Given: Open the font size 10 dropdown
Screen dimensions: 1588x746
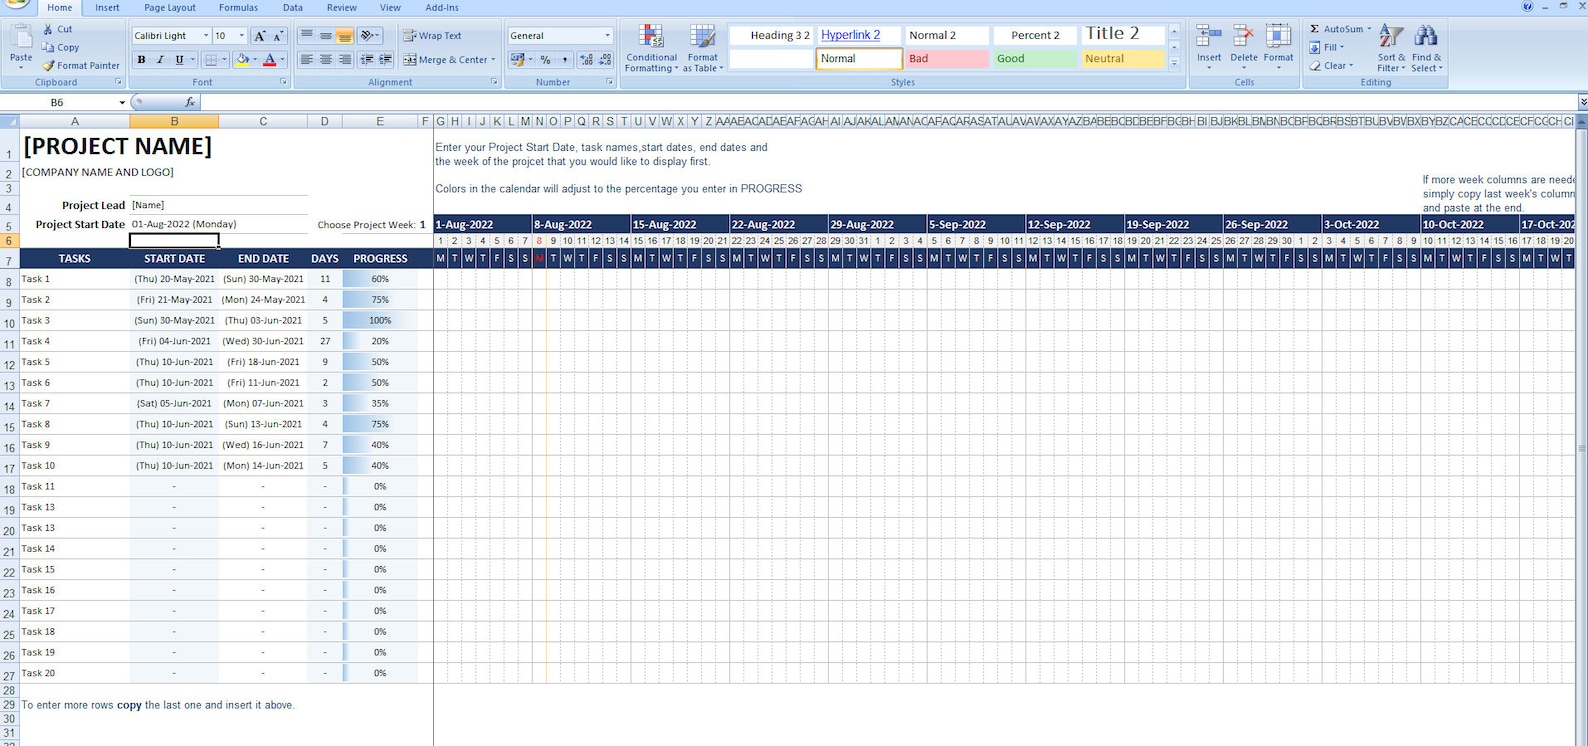Looking at the screenshot, I should point(241,36).
